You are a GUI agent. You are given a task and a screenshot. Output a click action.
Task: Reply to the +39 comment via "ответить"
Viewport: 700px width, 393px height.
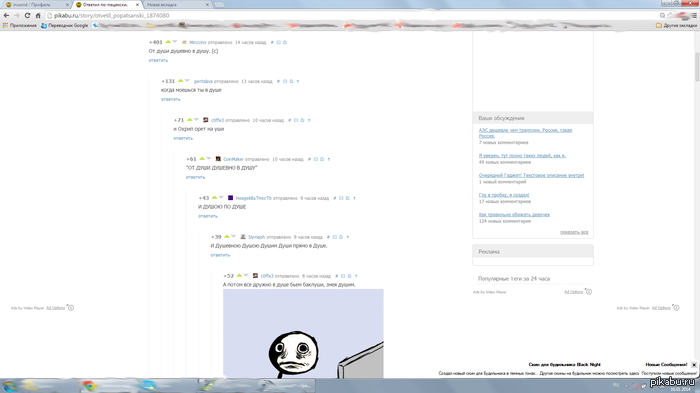tap(220, 255)
